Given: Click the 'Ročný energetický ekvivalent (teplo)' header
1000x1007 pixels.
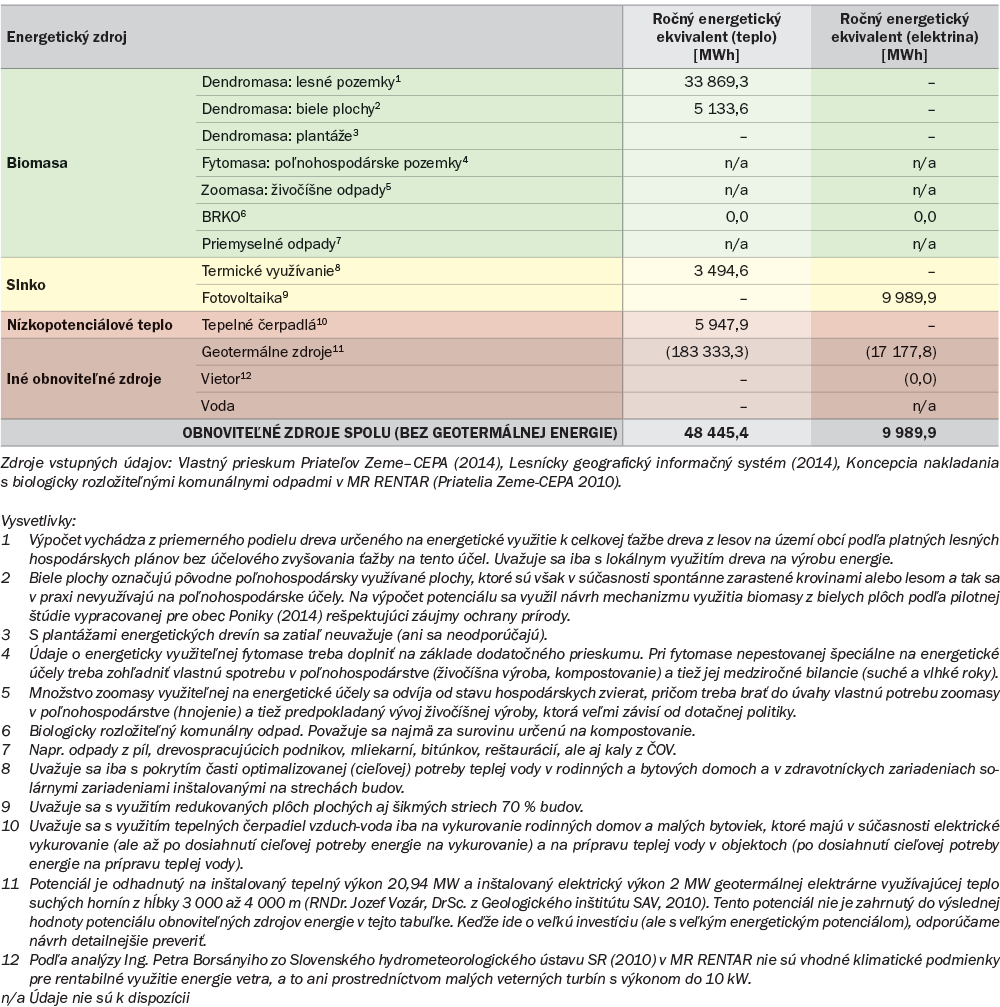Looking at the screenshot, I should (x=716, y=37).
